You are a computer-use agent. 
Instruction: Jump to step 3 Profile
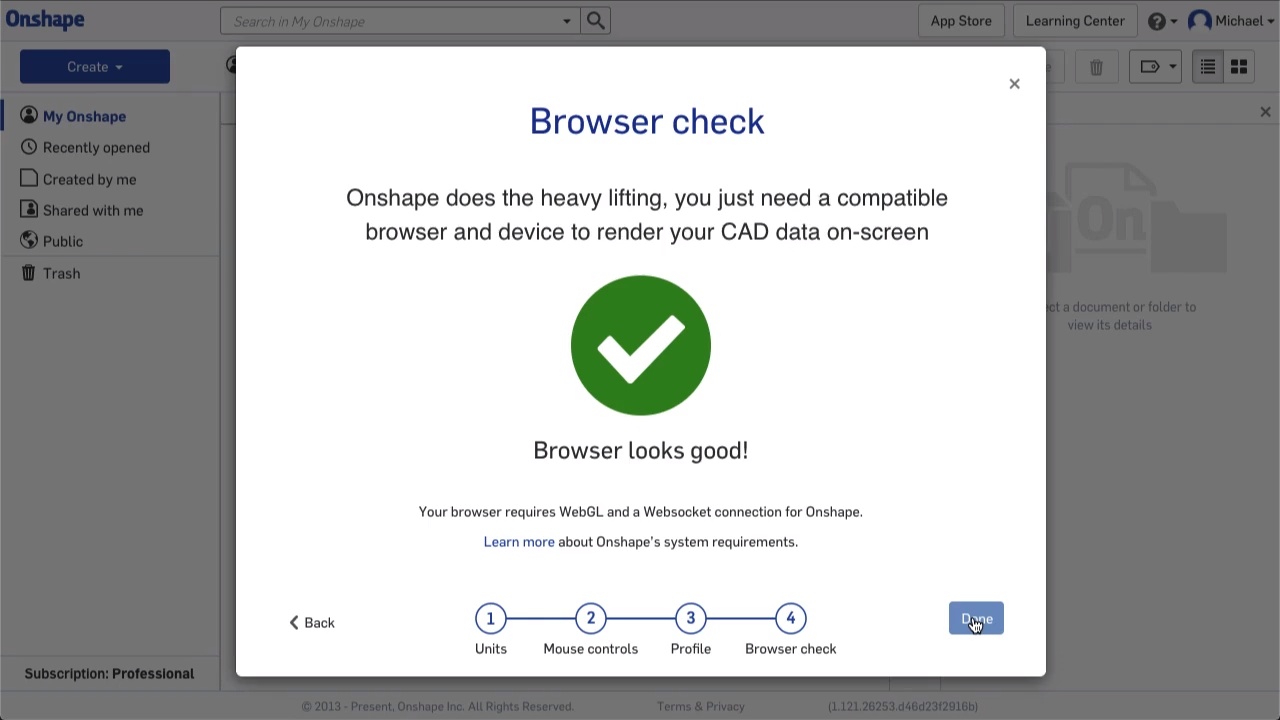click(x=690, y=619)
